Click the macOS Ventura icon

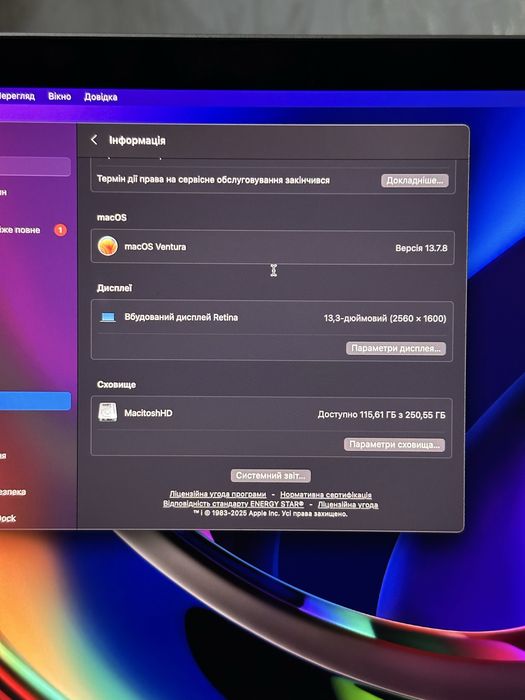[x=108, y=246]
